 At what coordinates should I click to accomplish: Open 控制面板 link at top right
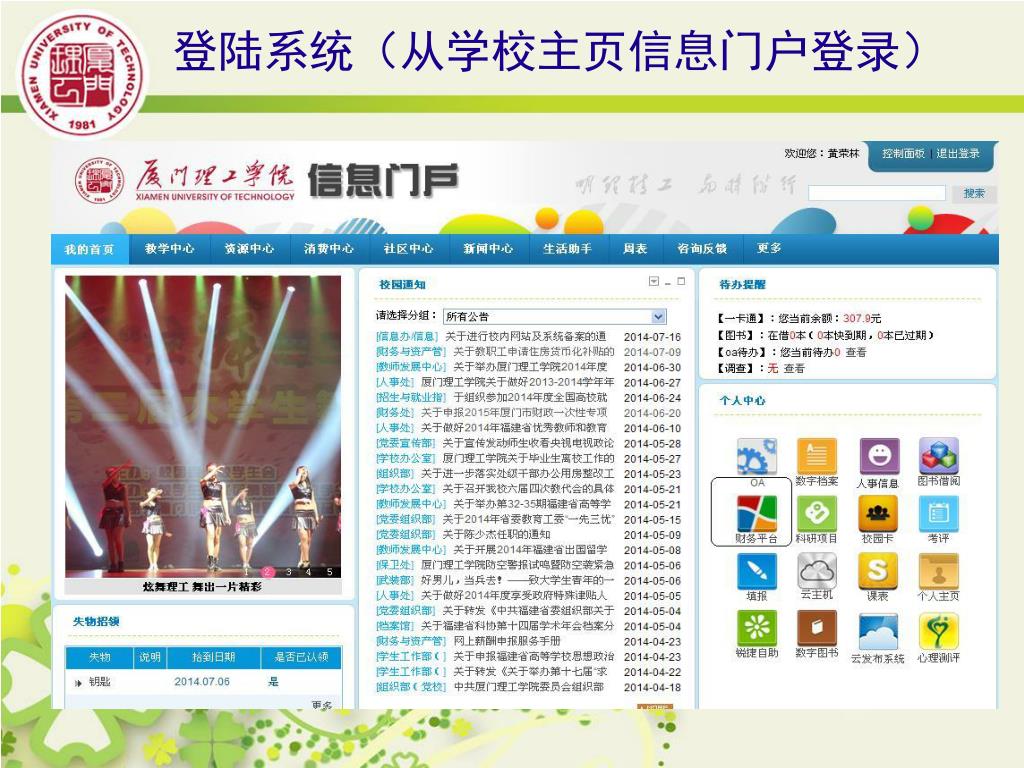tap(903, 153)
